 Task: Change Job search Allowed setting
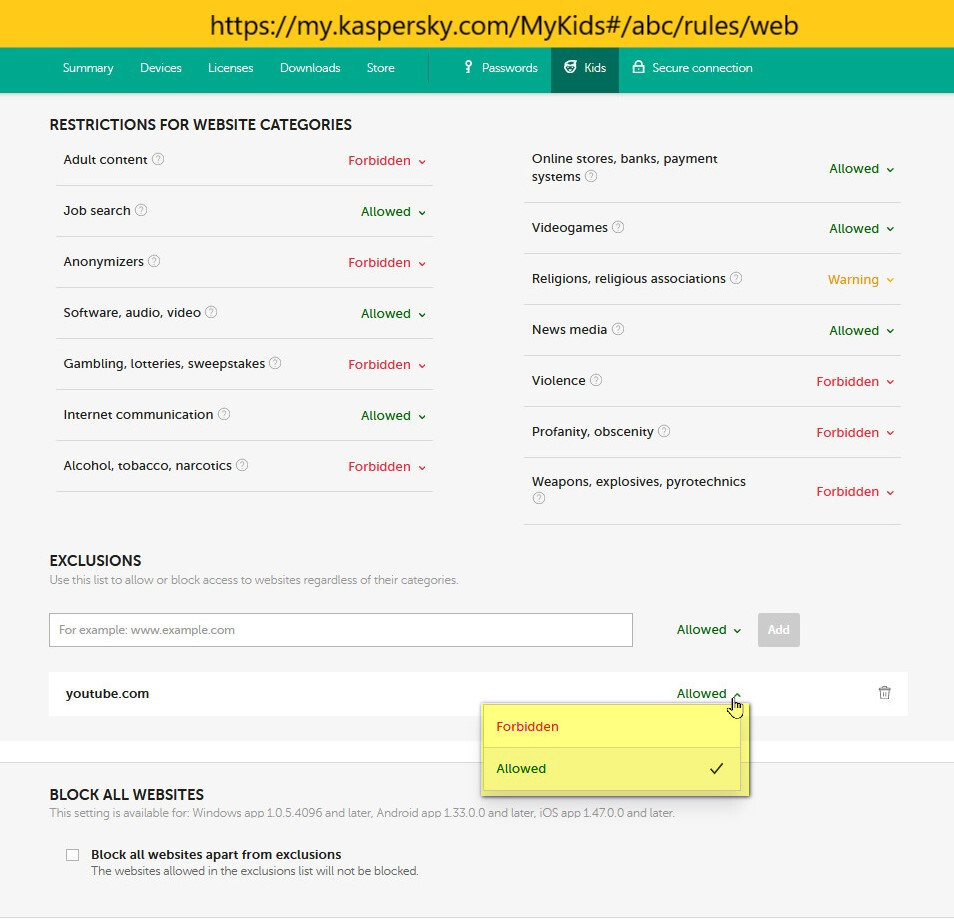[x=393, y=212]
